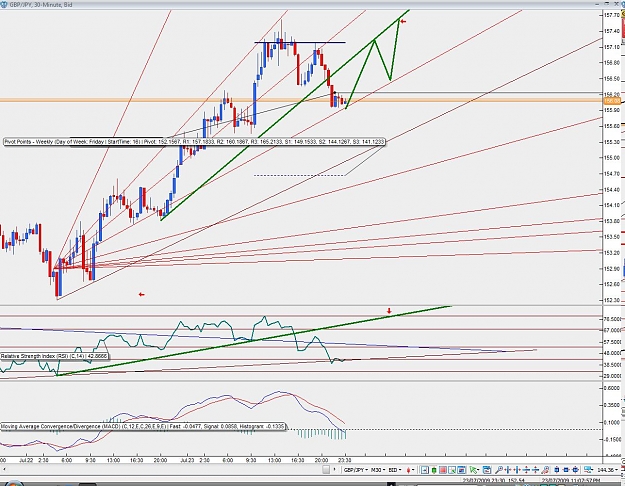625x486 pixels.
Task: Click the first framed icon after candlestick dropdown
Action: pos(425,470)
